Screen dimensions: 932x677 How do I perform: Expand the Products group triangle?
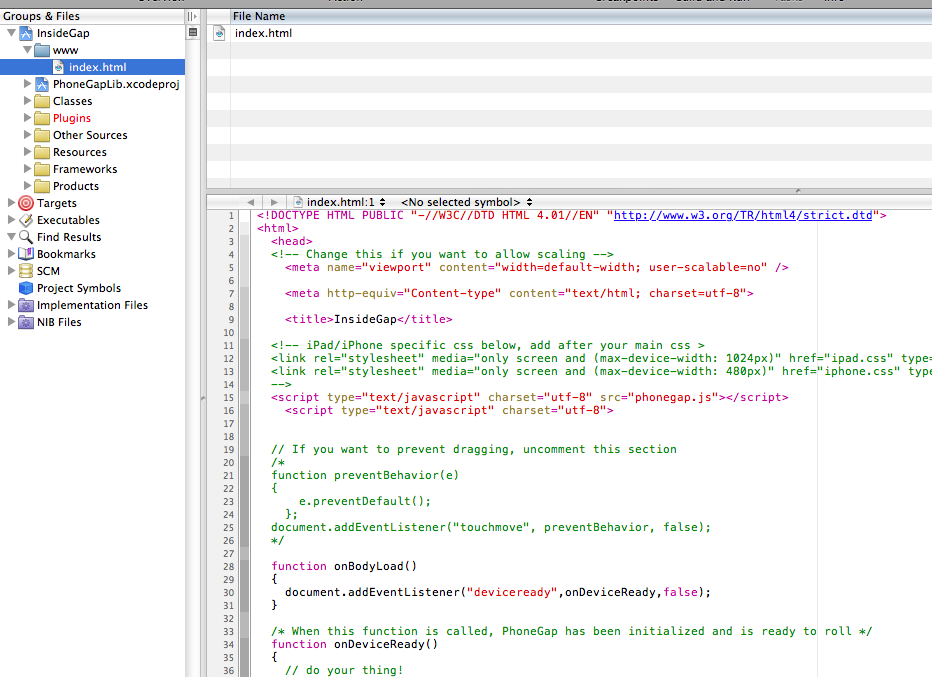[x=27, y=185]
